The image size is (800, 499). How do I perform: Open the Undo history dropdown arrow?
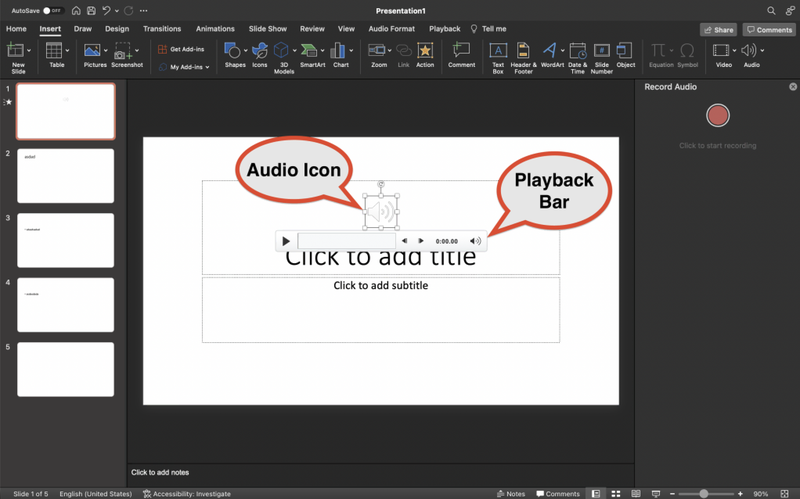[x=117, y=10]
